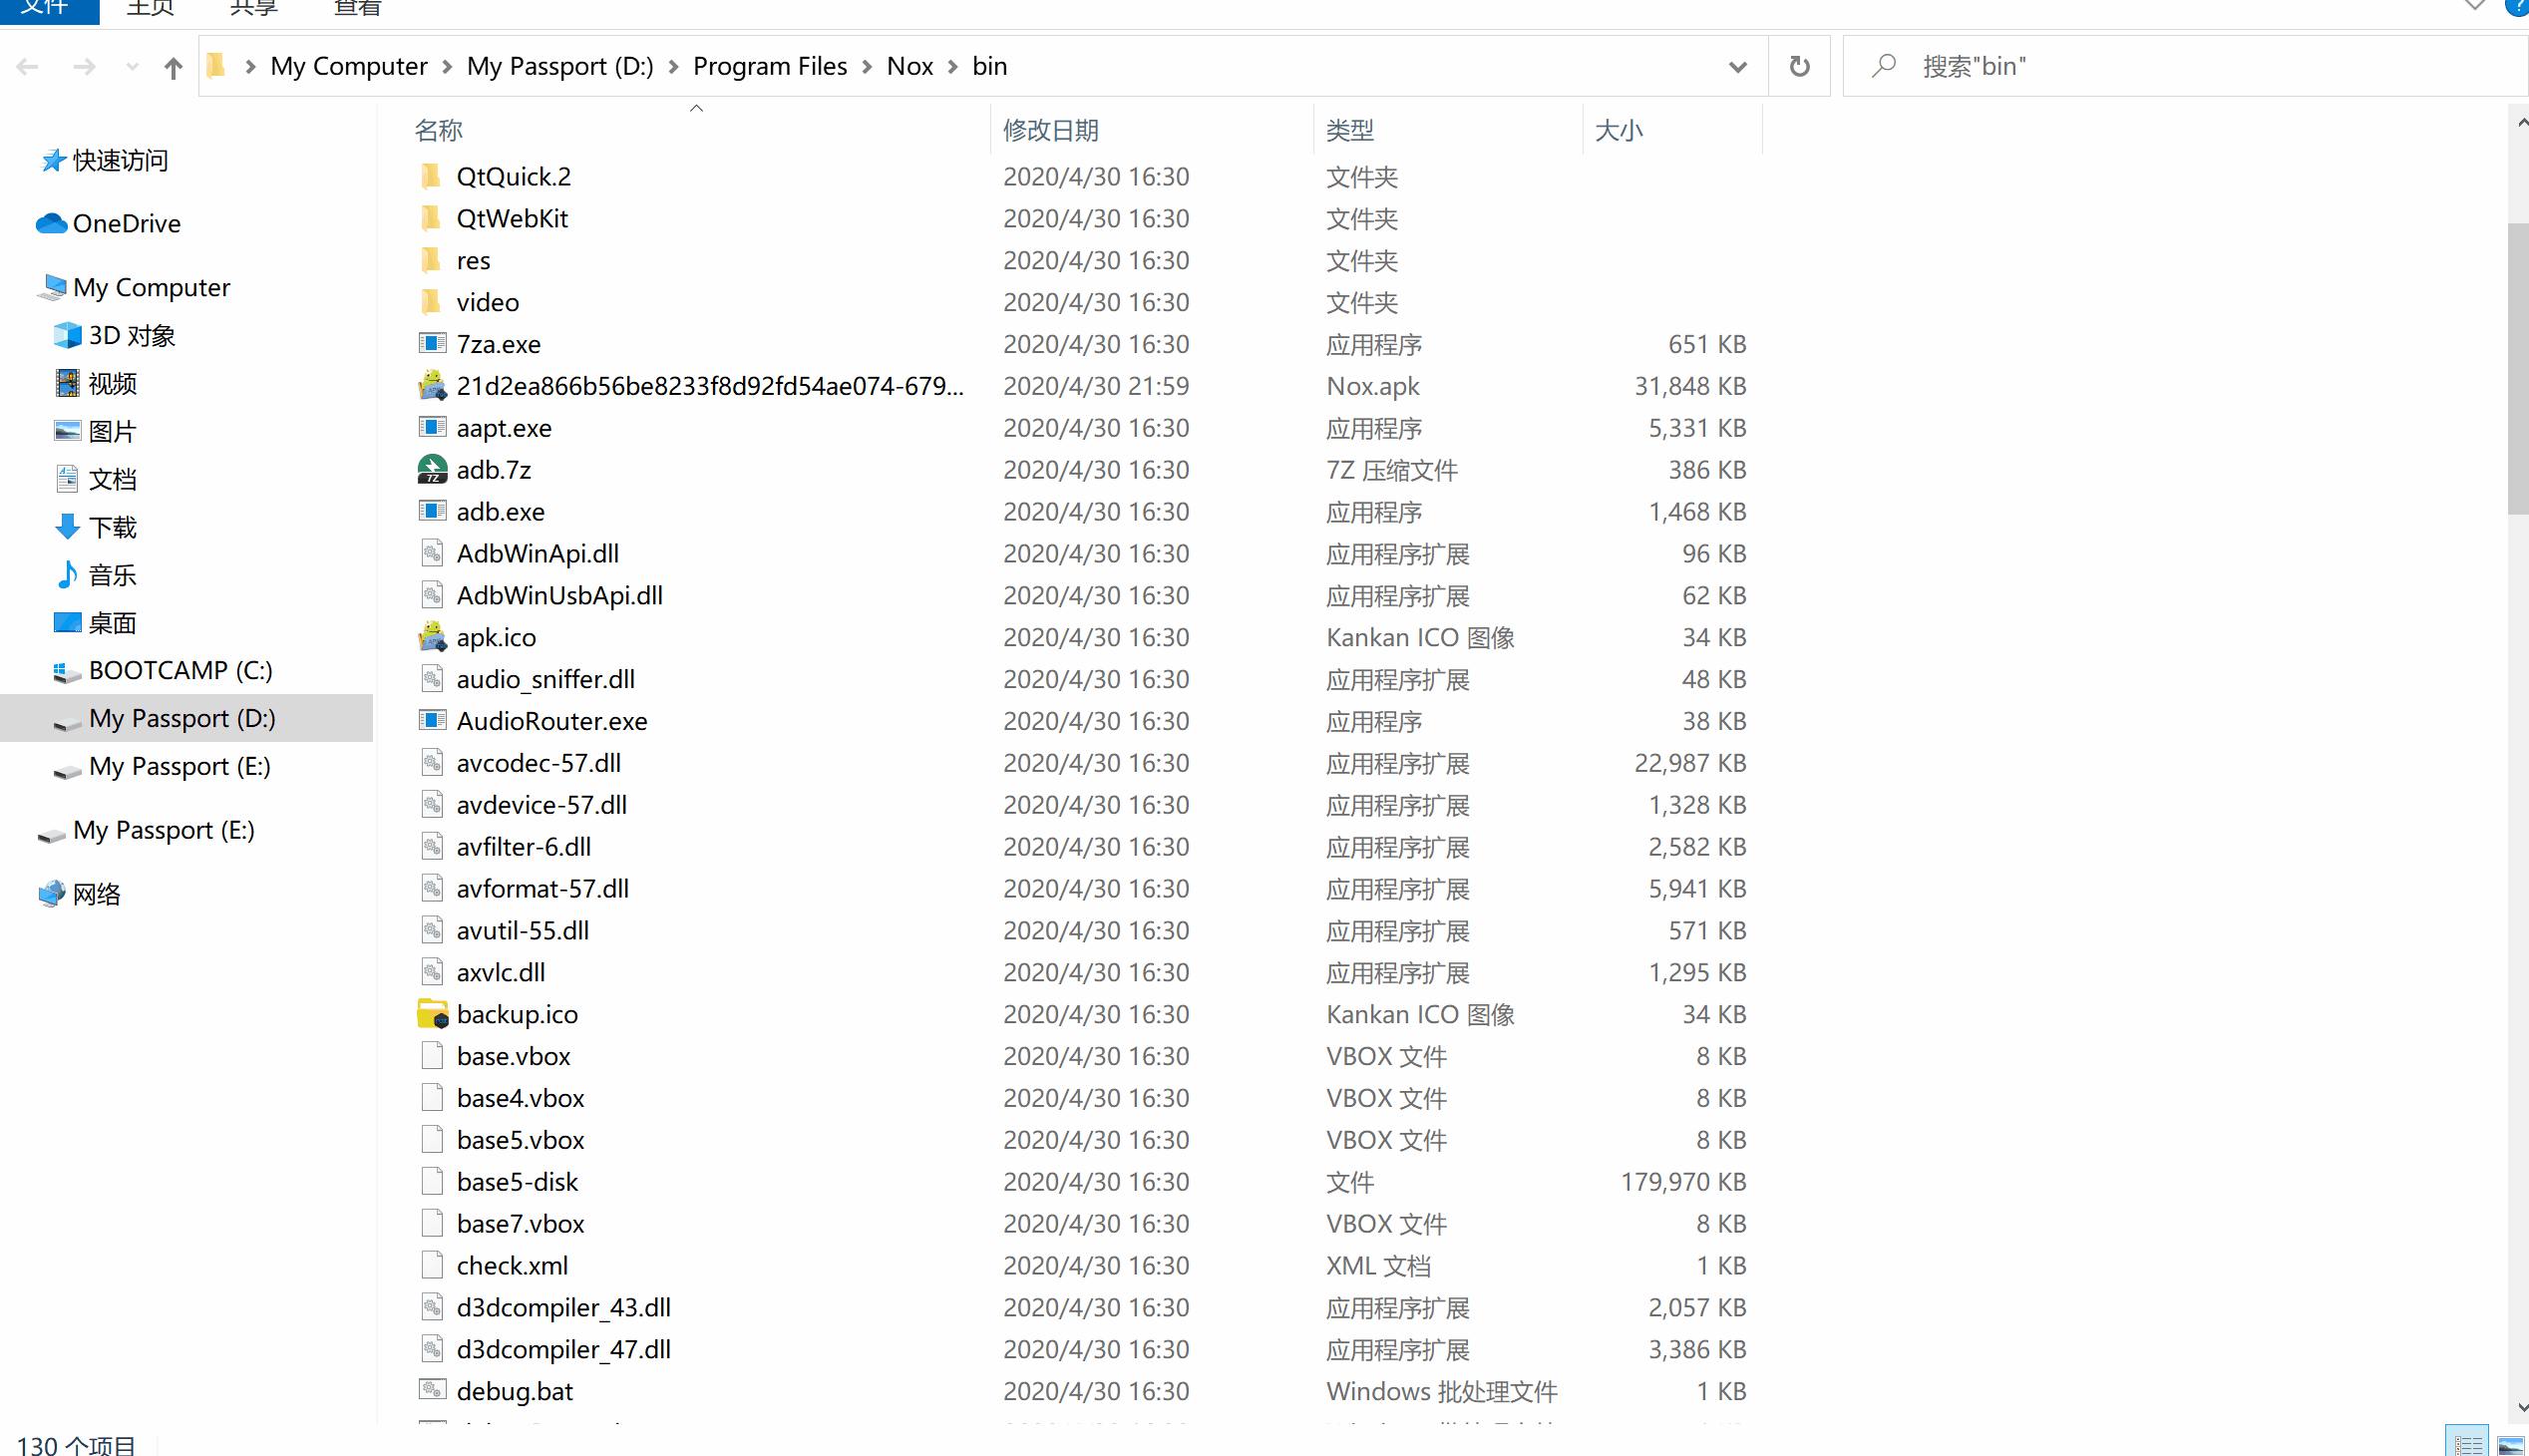Click the Refresh button in address bar

click(1799, 66)
